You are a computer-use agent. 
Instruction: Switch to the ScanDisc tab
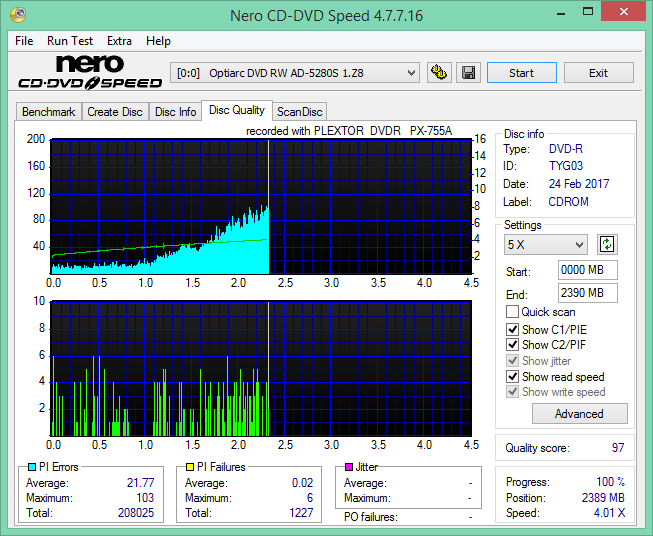[x=300, y=112]
